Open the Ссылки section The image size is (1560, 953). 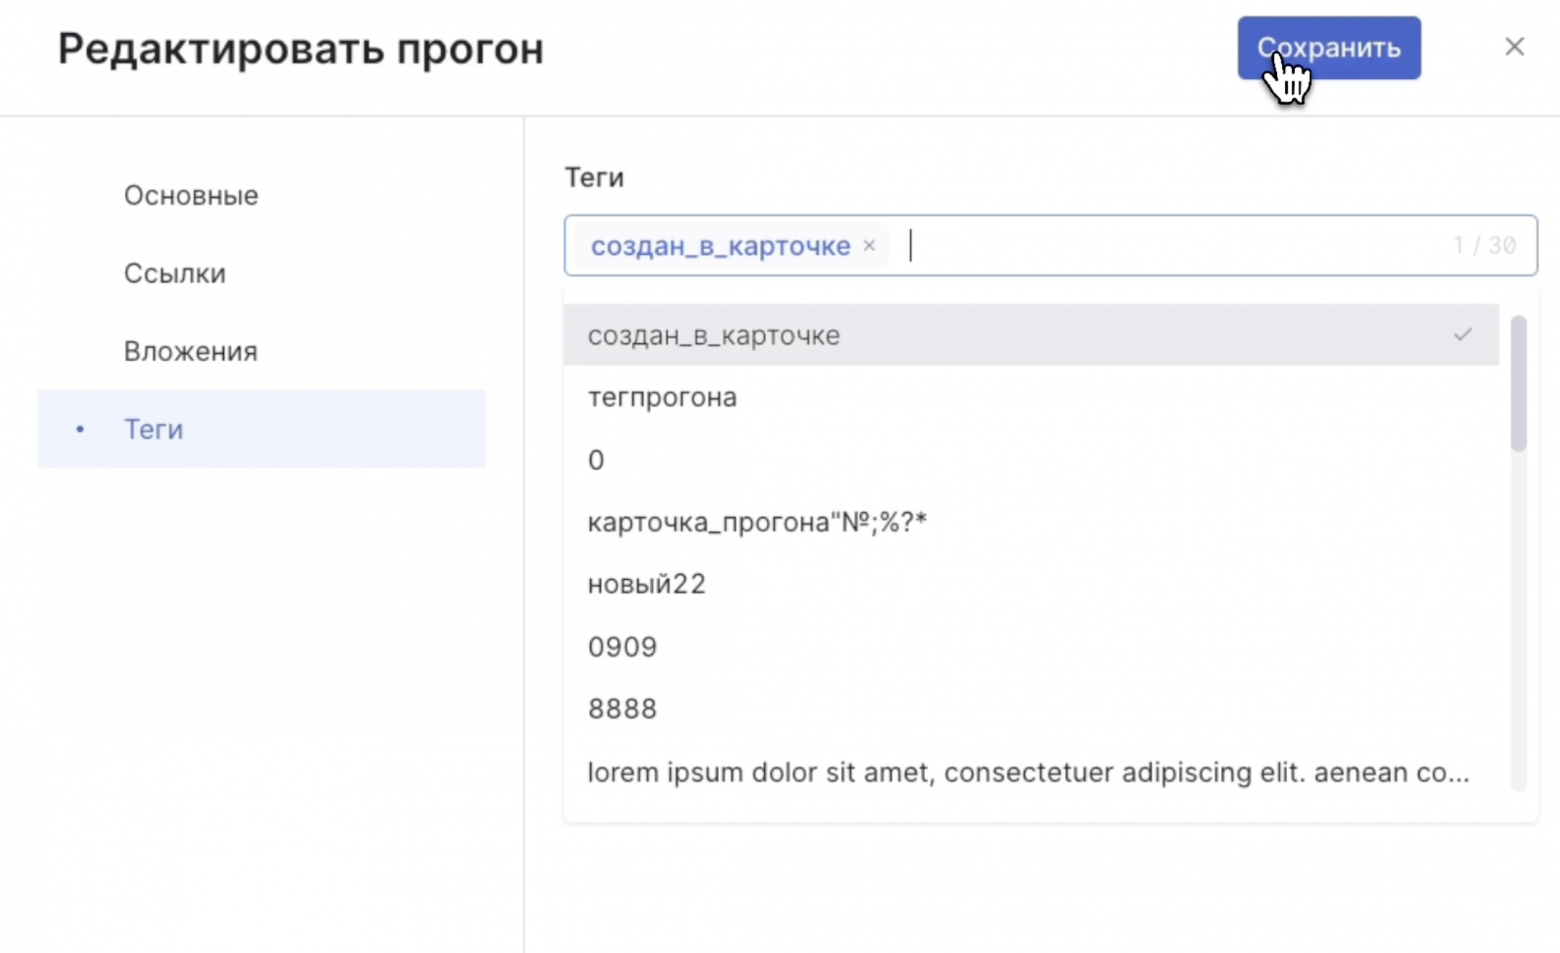[x=175, y=273]
